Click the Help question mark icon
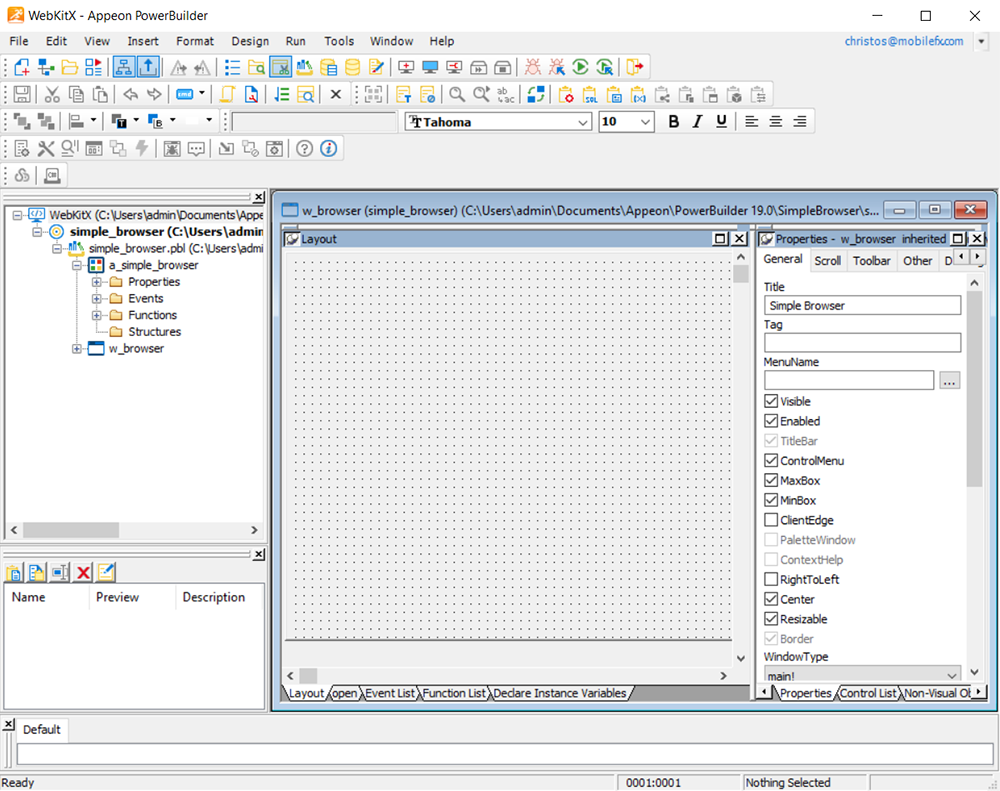This screenshot has height=791, width=1000. tap(304, 149)
